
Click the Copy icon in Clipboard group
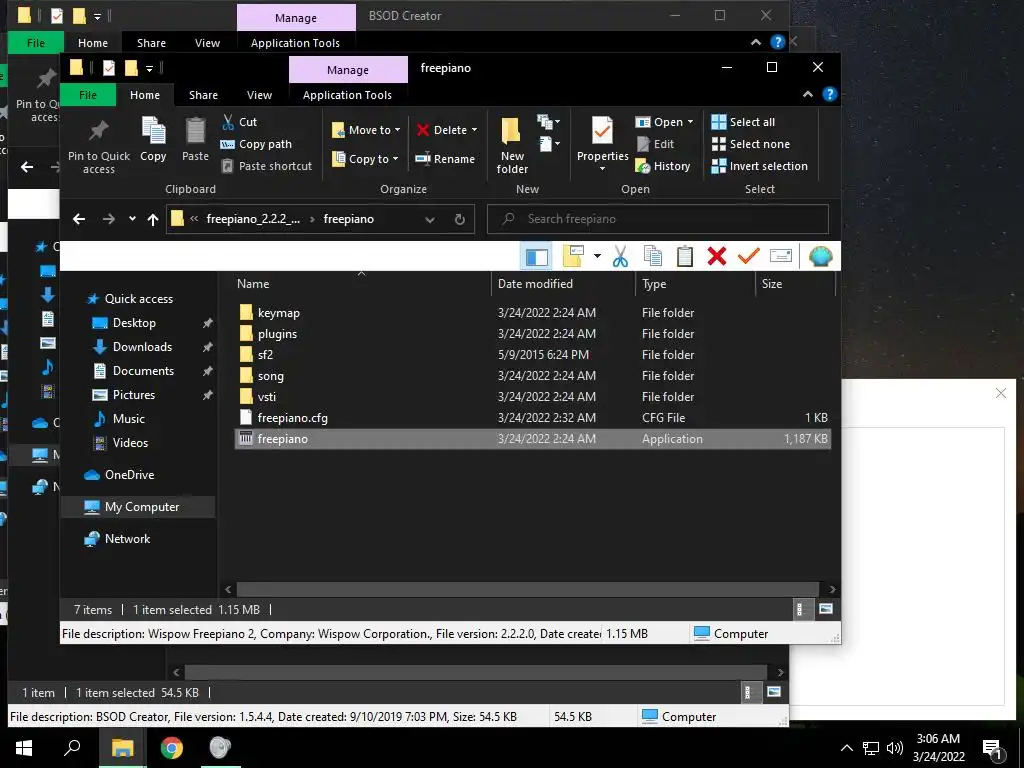(x=153, y=139)
